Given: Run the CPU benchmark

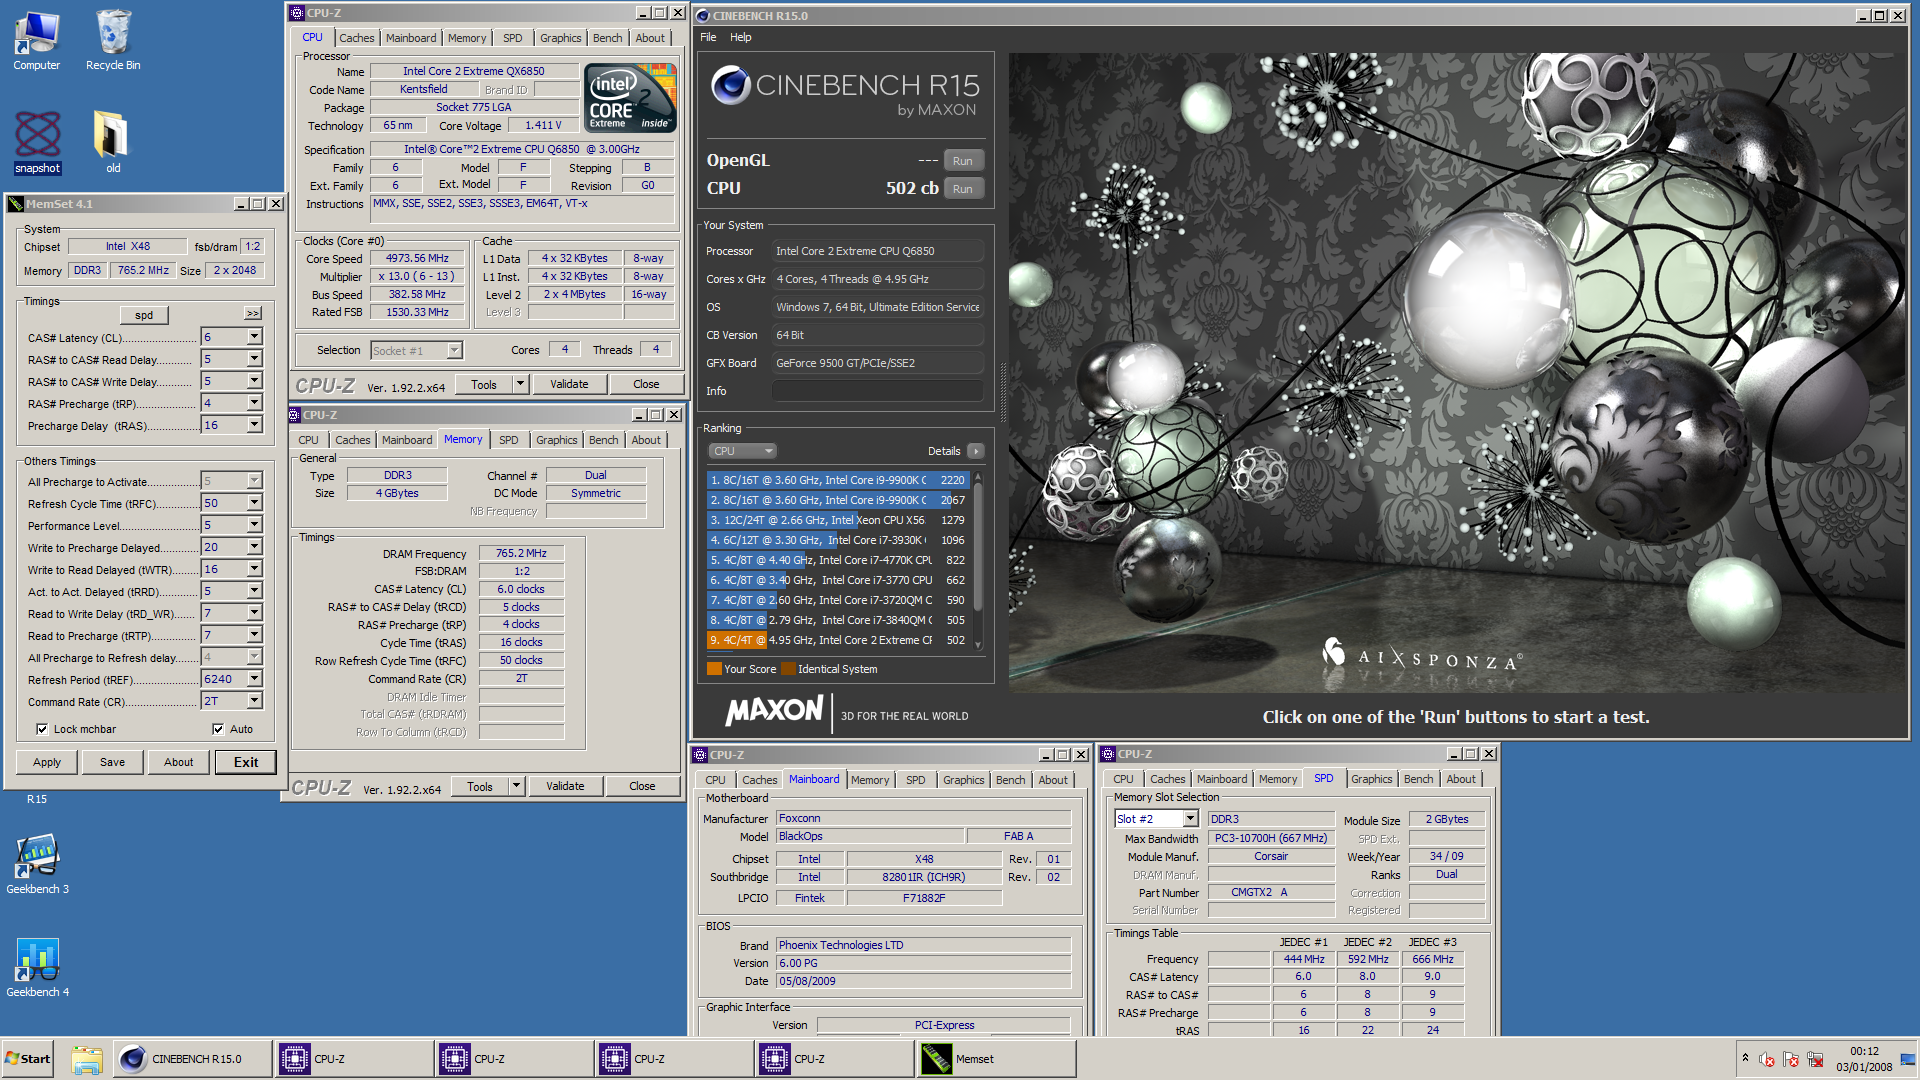Looking at the screenshot, I should 962,189.
